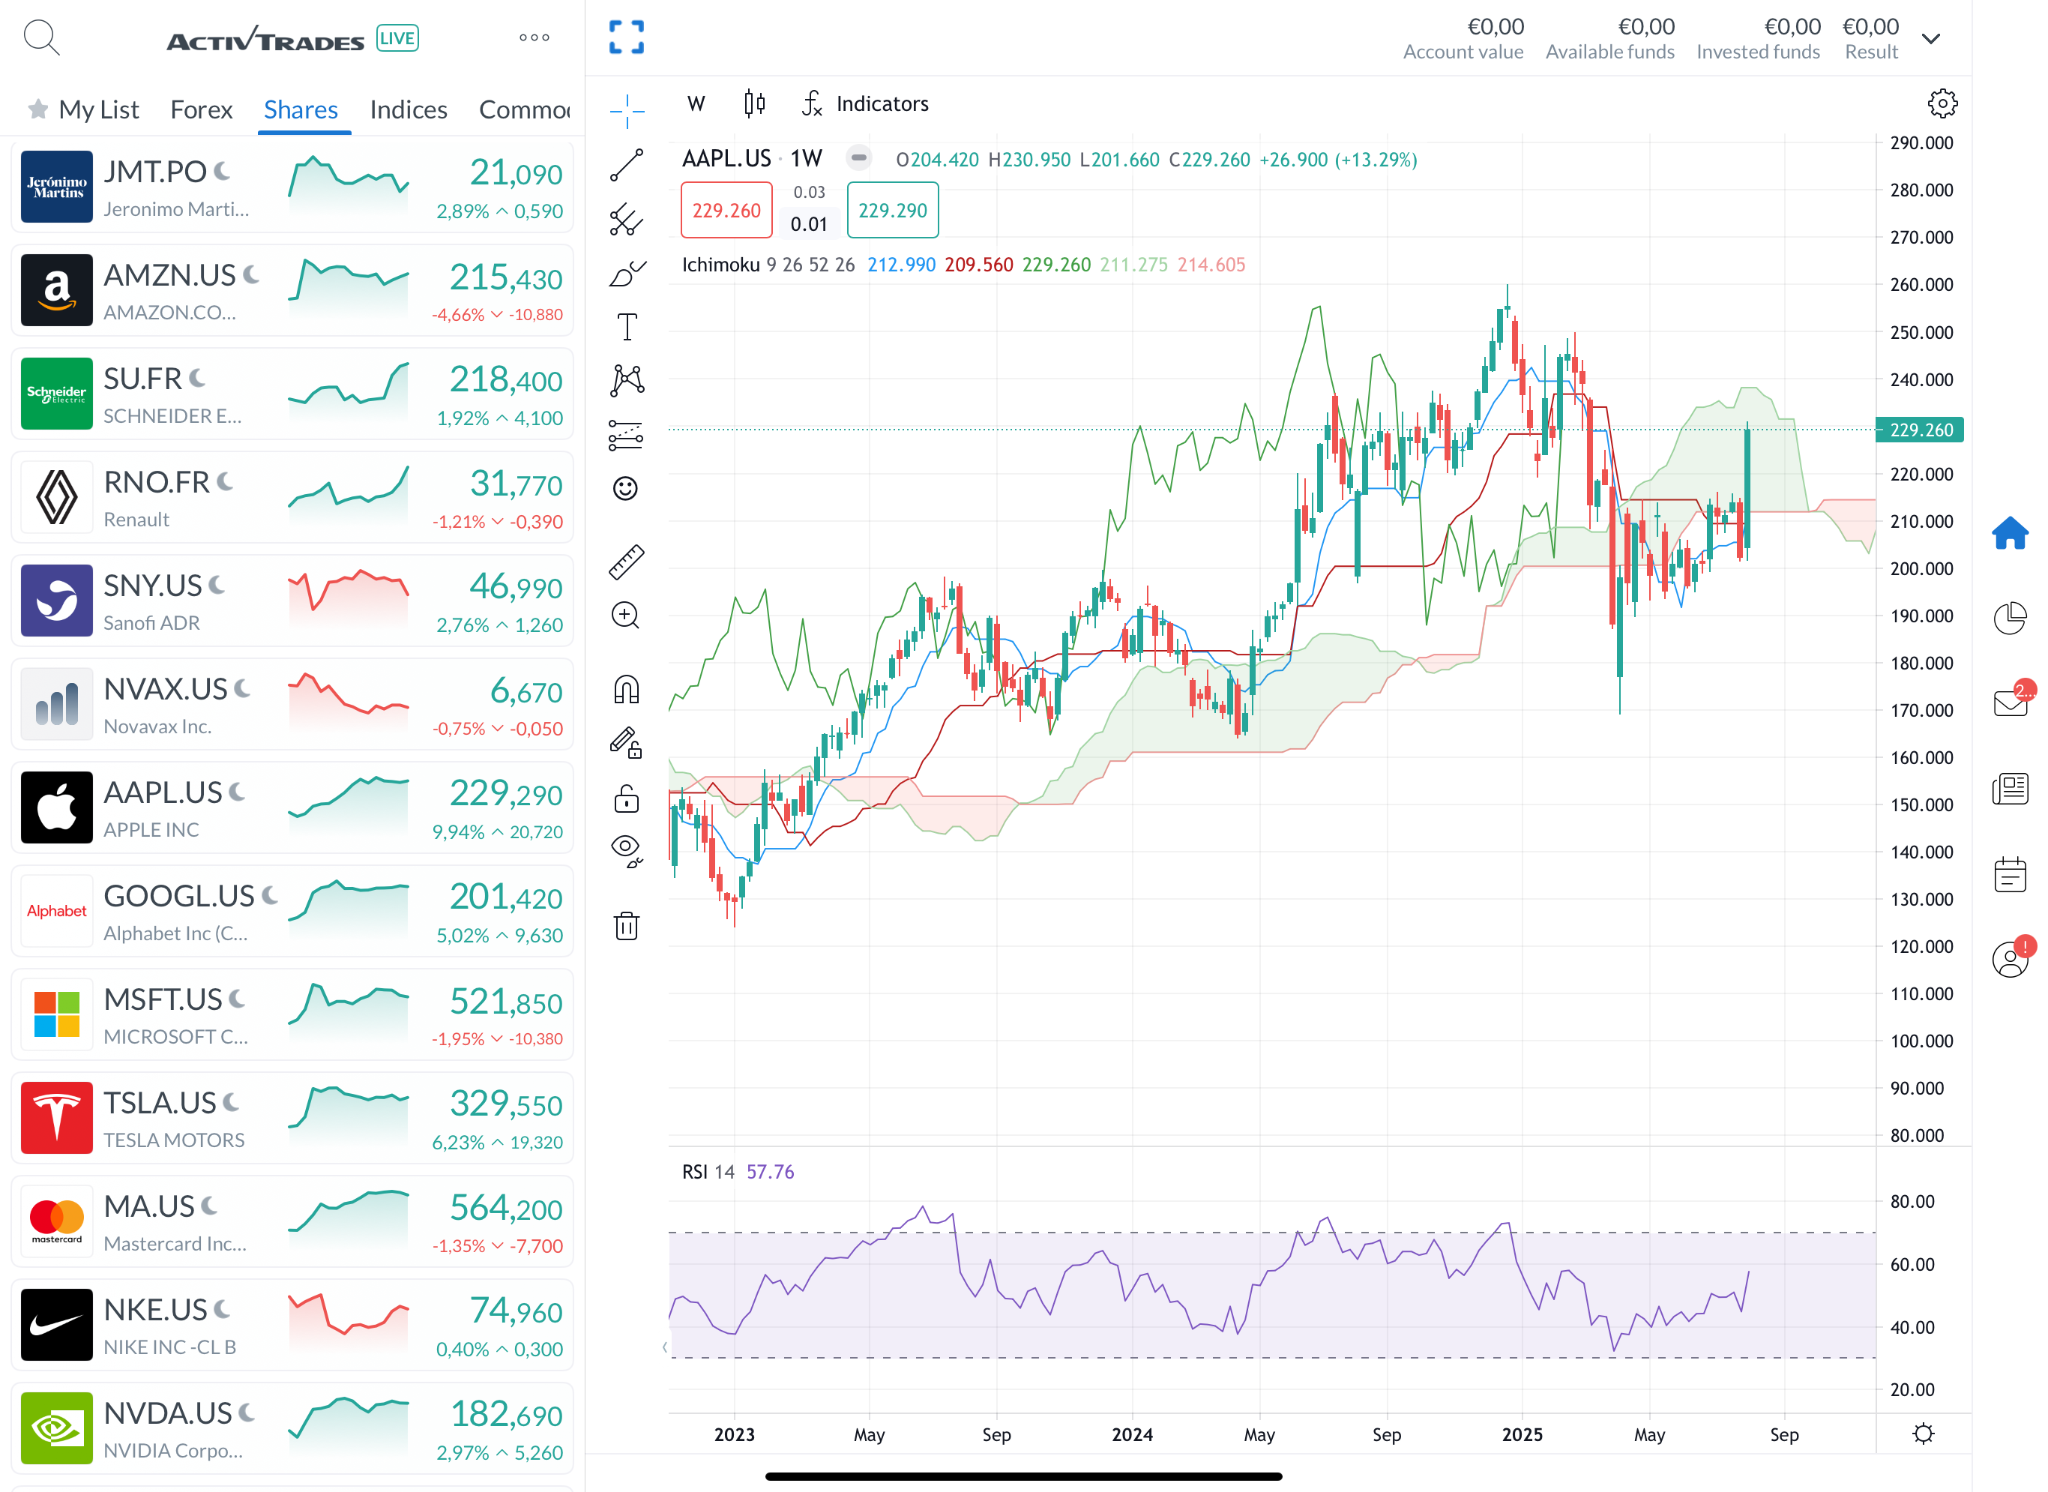Expand account summary chevron

1931,39
